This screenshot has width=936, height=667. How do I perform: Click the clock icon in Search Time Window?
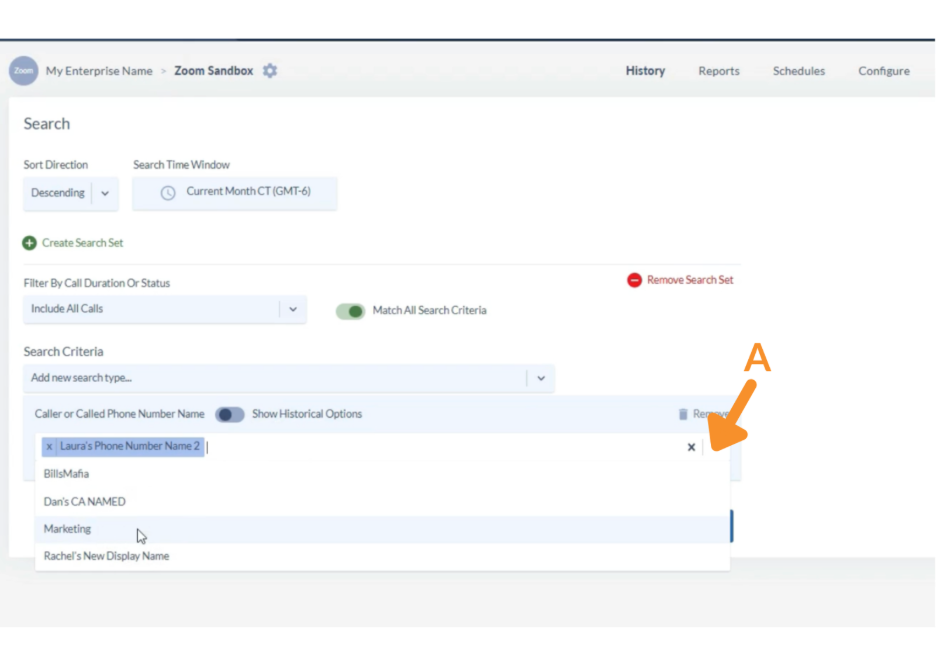[168, 192]
